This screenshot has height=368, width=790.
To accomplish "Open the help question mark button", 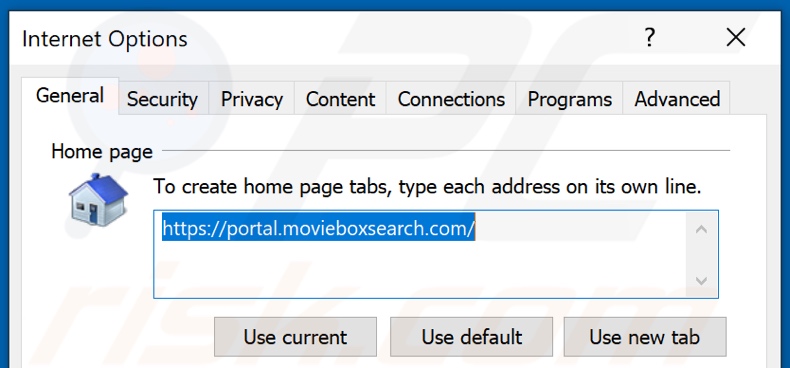I will click(x=650, y=38).
